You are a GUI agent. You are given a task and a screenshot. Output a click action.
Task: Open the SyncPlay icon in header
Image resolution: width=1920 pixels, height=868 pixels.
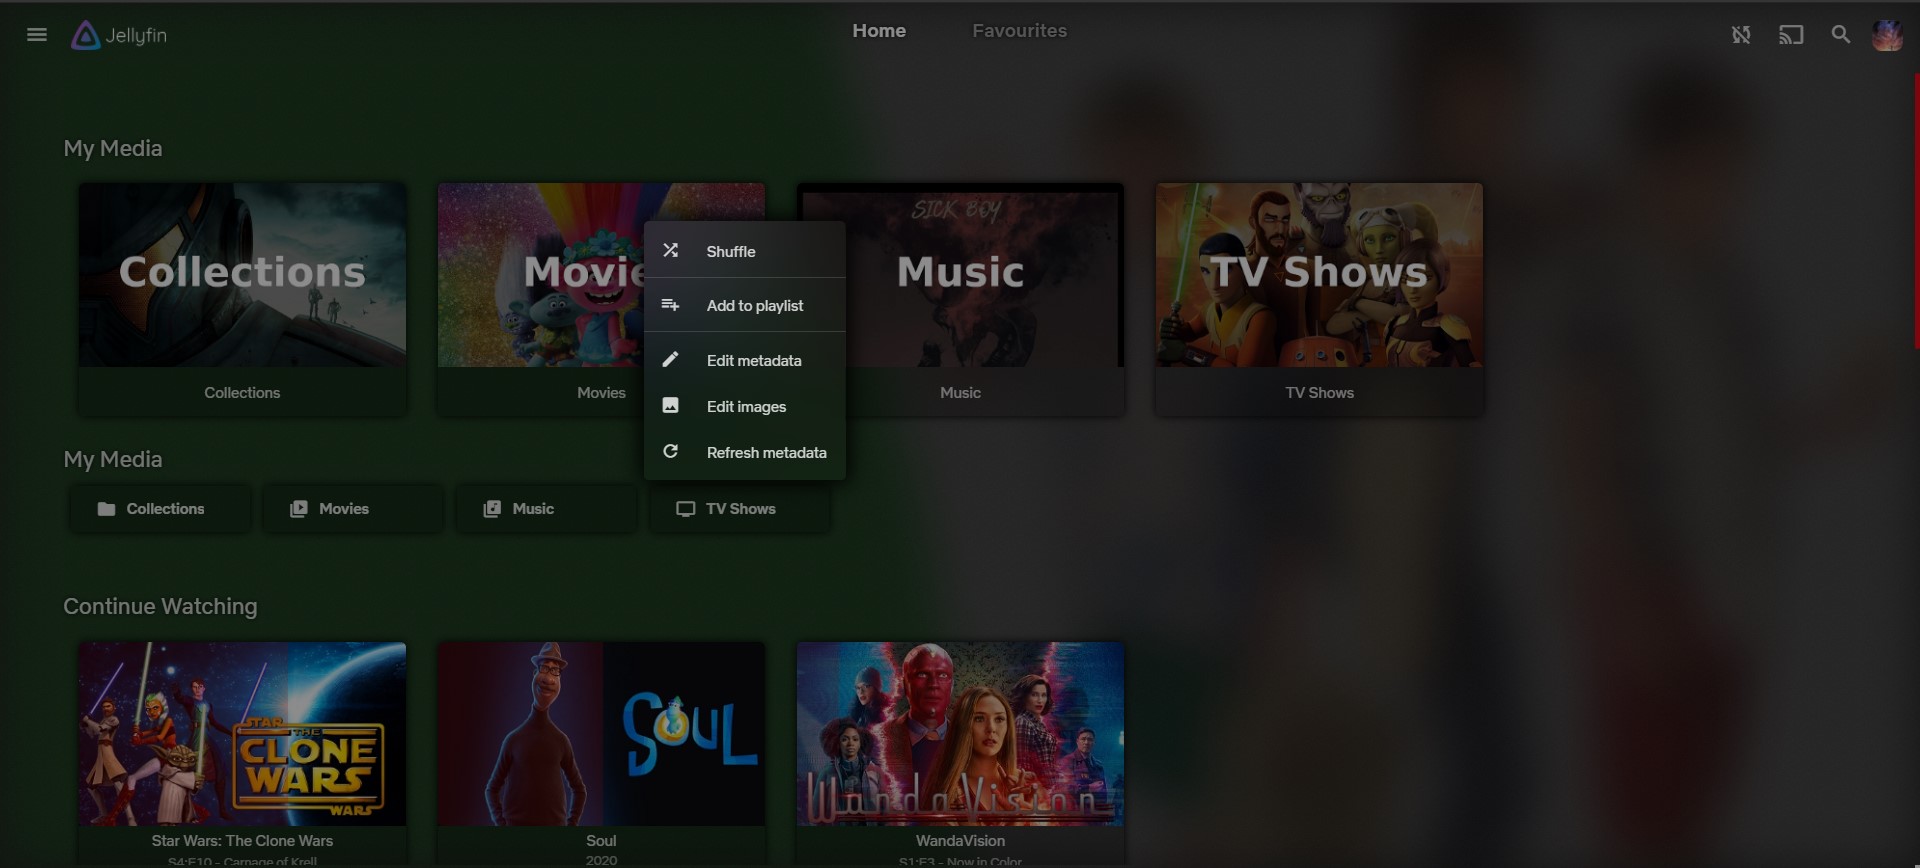1741,35
